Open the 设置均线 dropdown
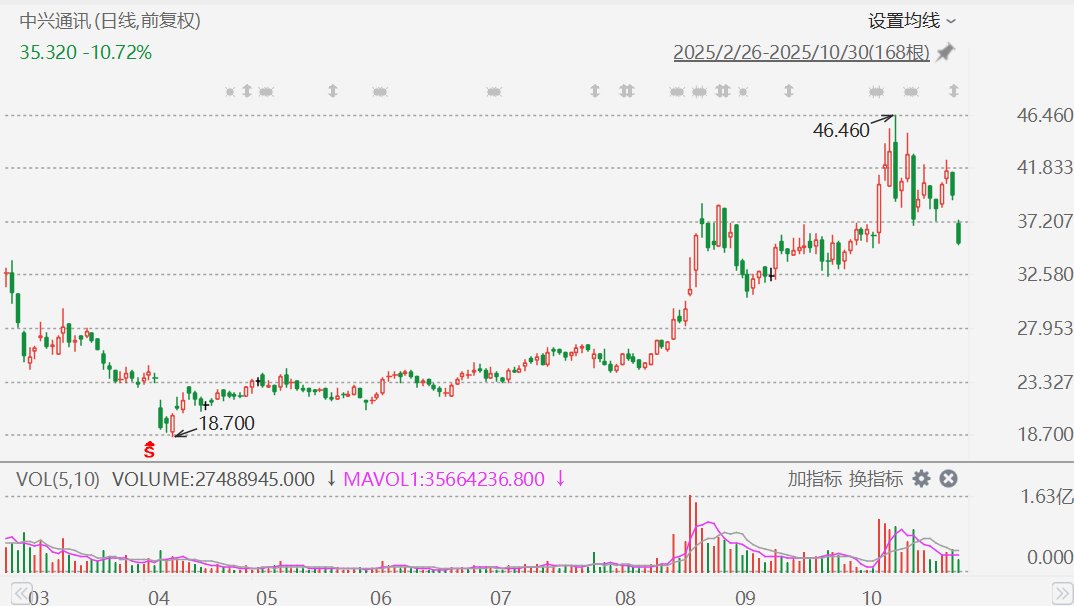 point(911,21)
